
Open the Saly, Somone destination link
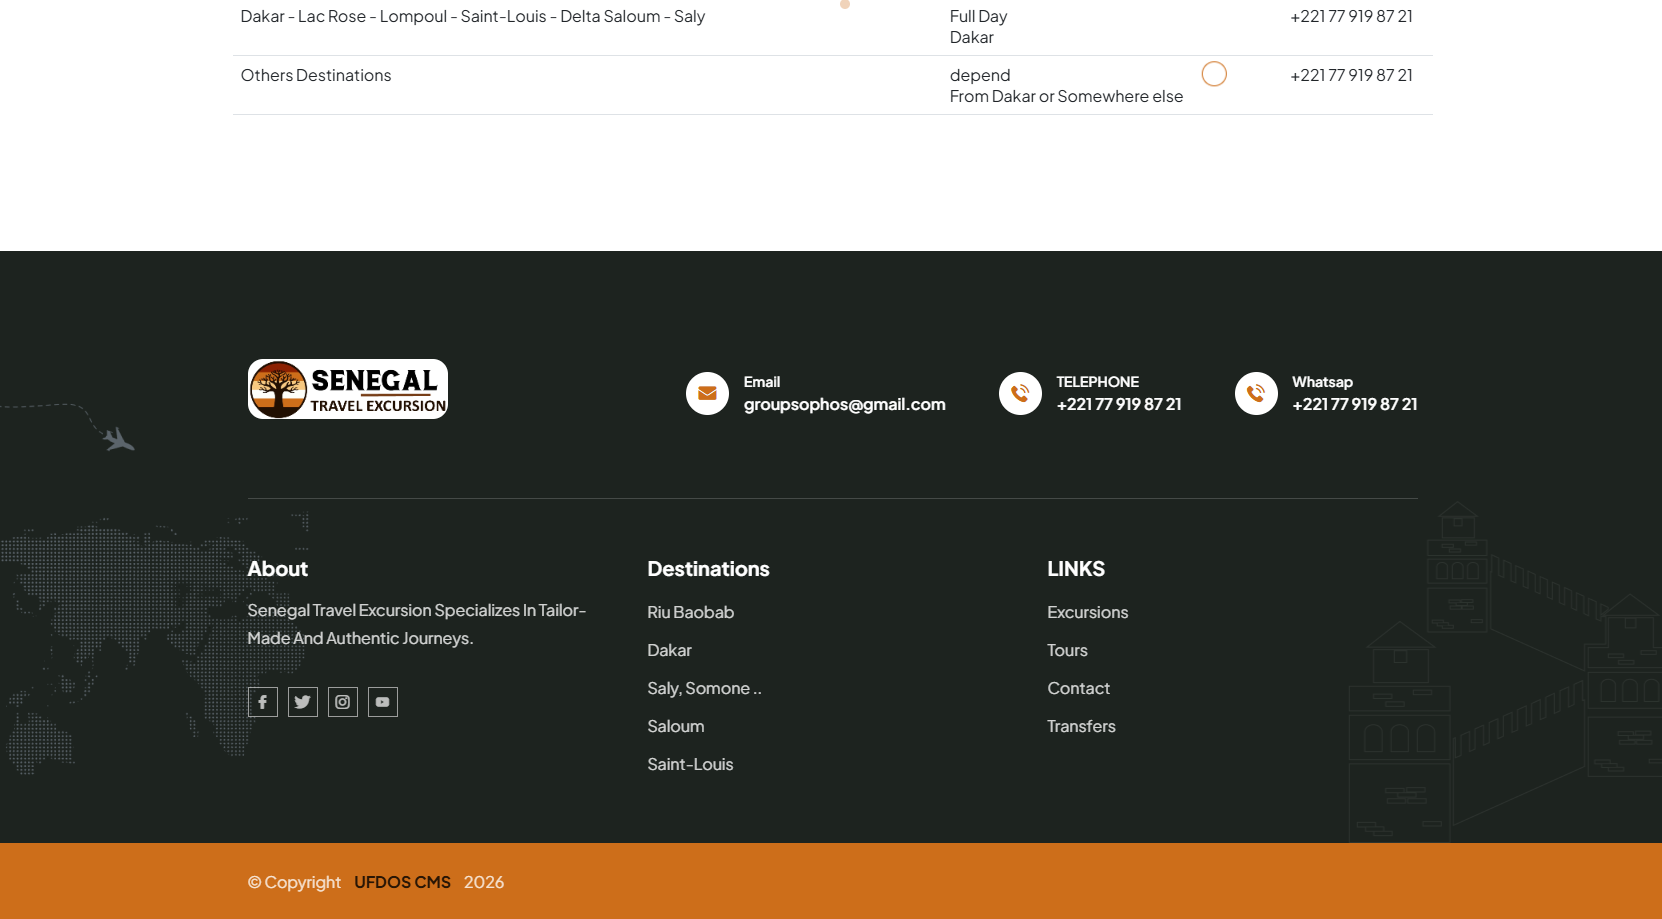click(703, 688)
